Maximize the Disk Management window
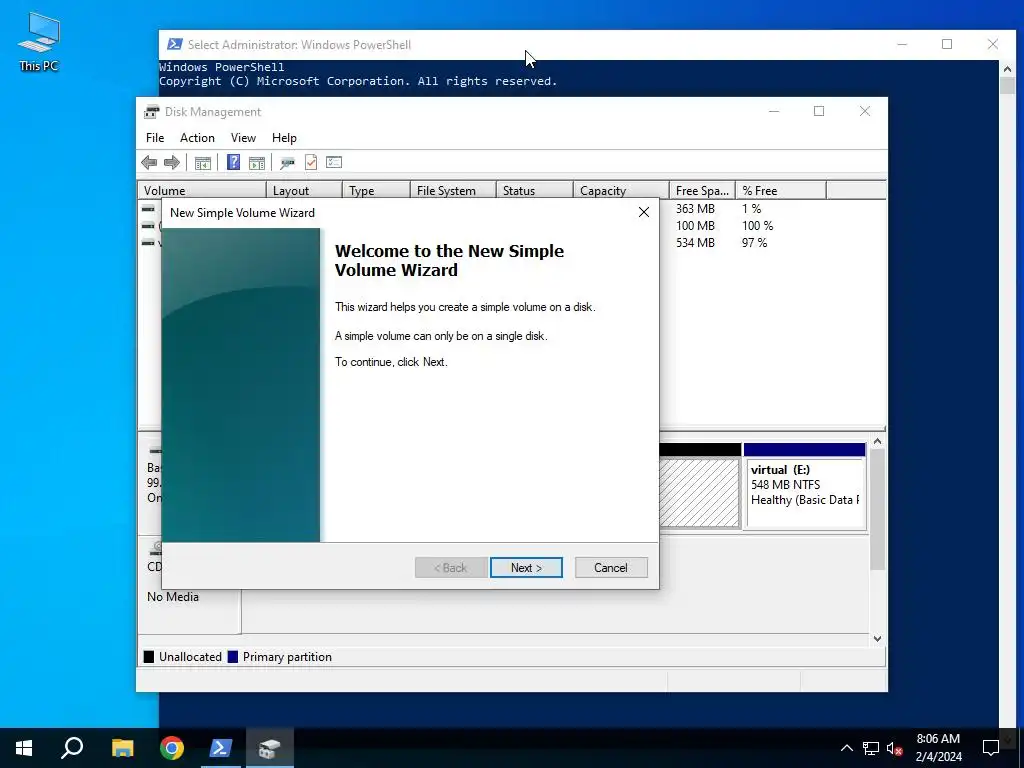This screenshot has height=768, width=1024. [x=819, y=112]
